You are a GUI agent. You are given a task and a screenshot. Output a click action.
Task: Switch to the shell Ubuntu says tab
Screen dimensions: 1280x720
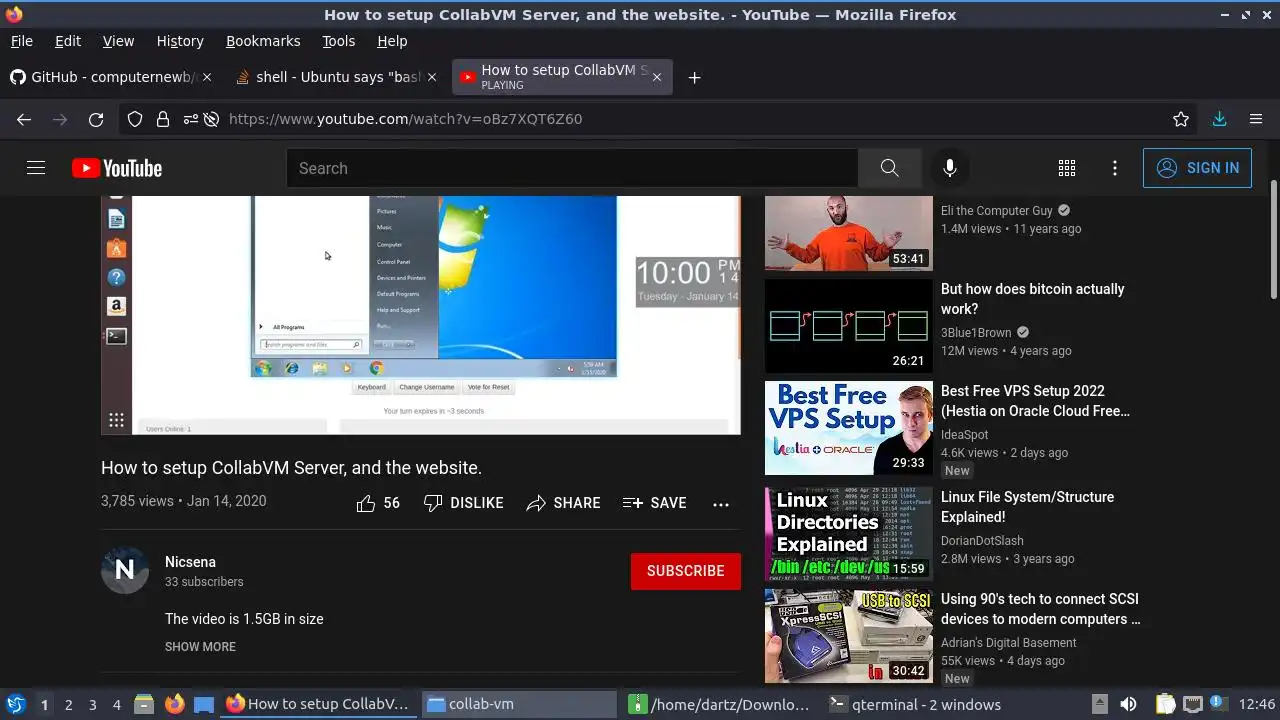click(x=337, y=77)
